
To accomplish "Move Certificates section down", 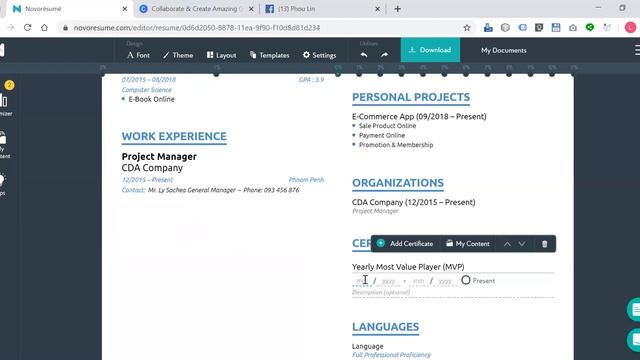I will pyautogui.click(x=522, y=244).
